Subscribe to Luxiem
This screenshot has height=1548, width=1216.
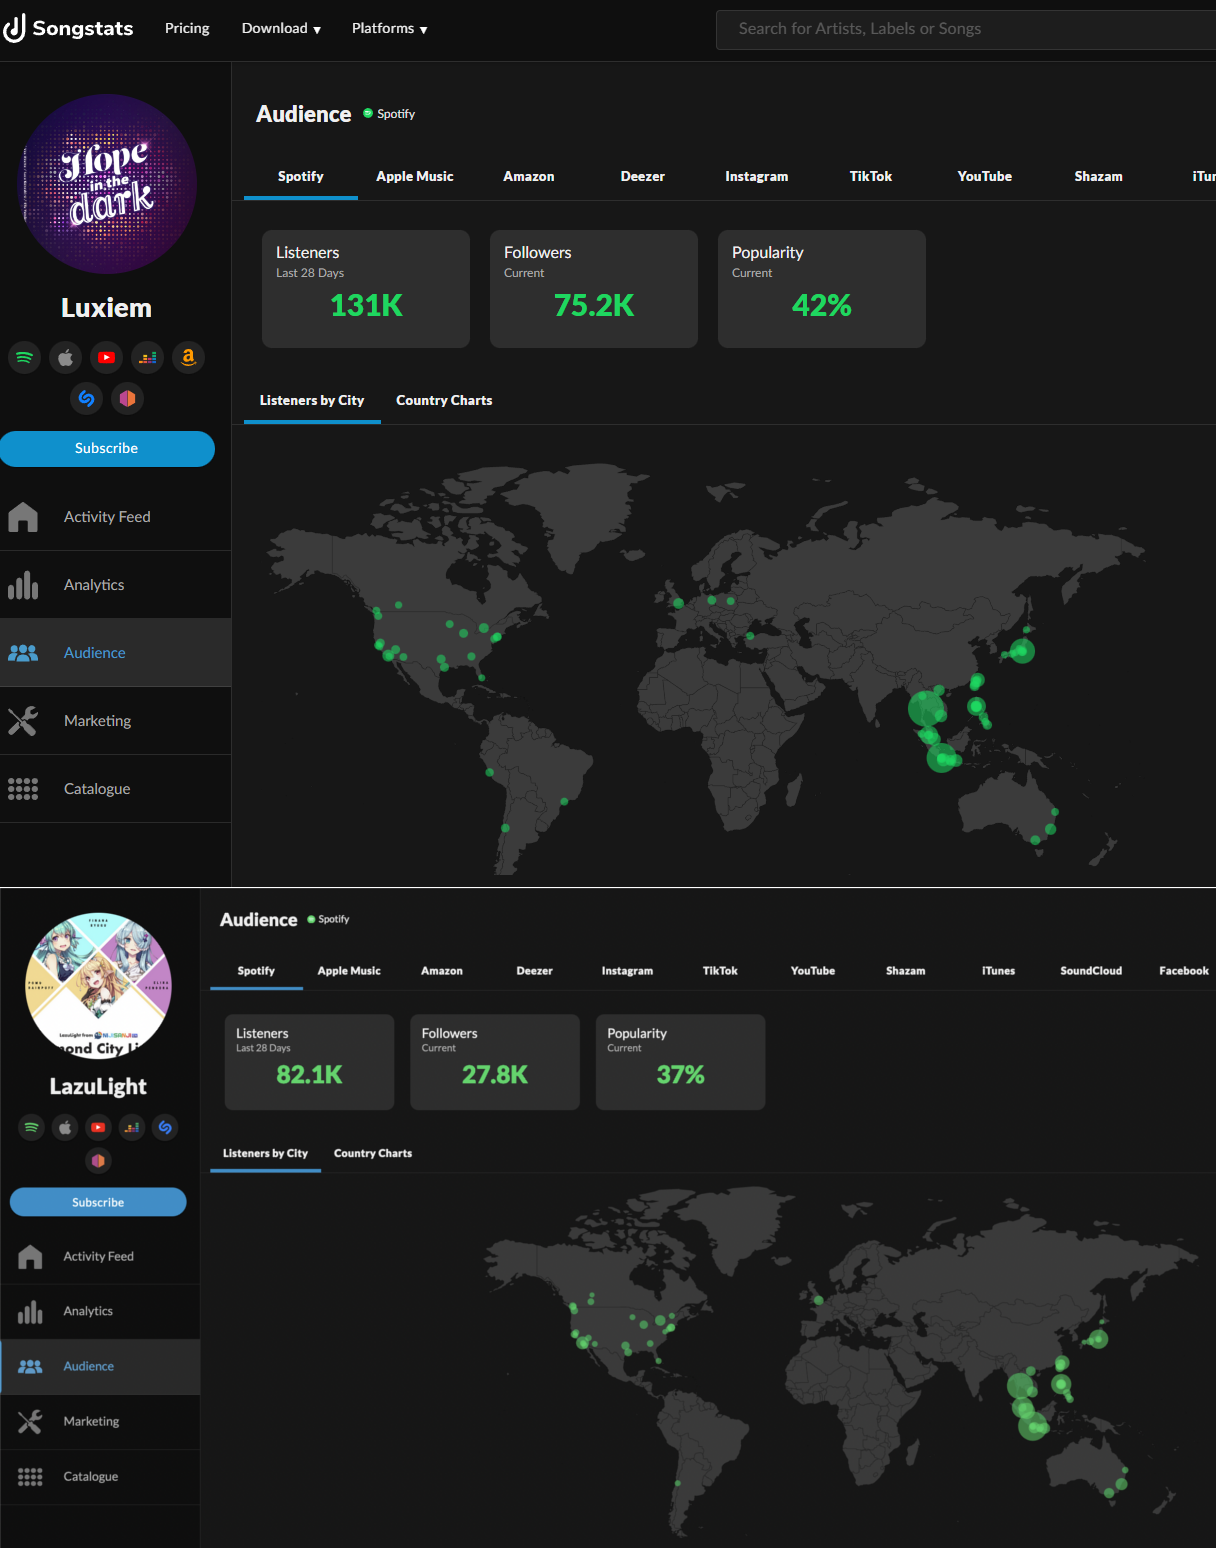[107, 449]
